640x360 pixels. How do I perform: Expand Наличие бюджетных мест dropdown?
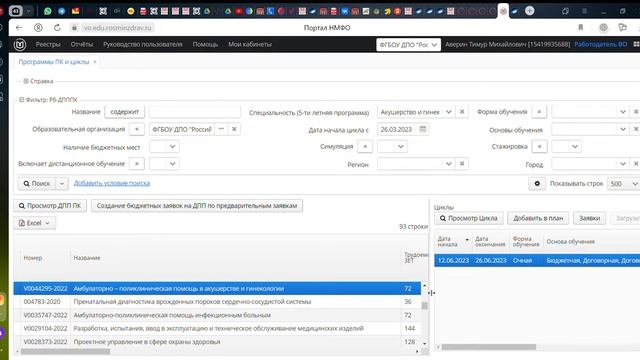[x=172, y=147]
